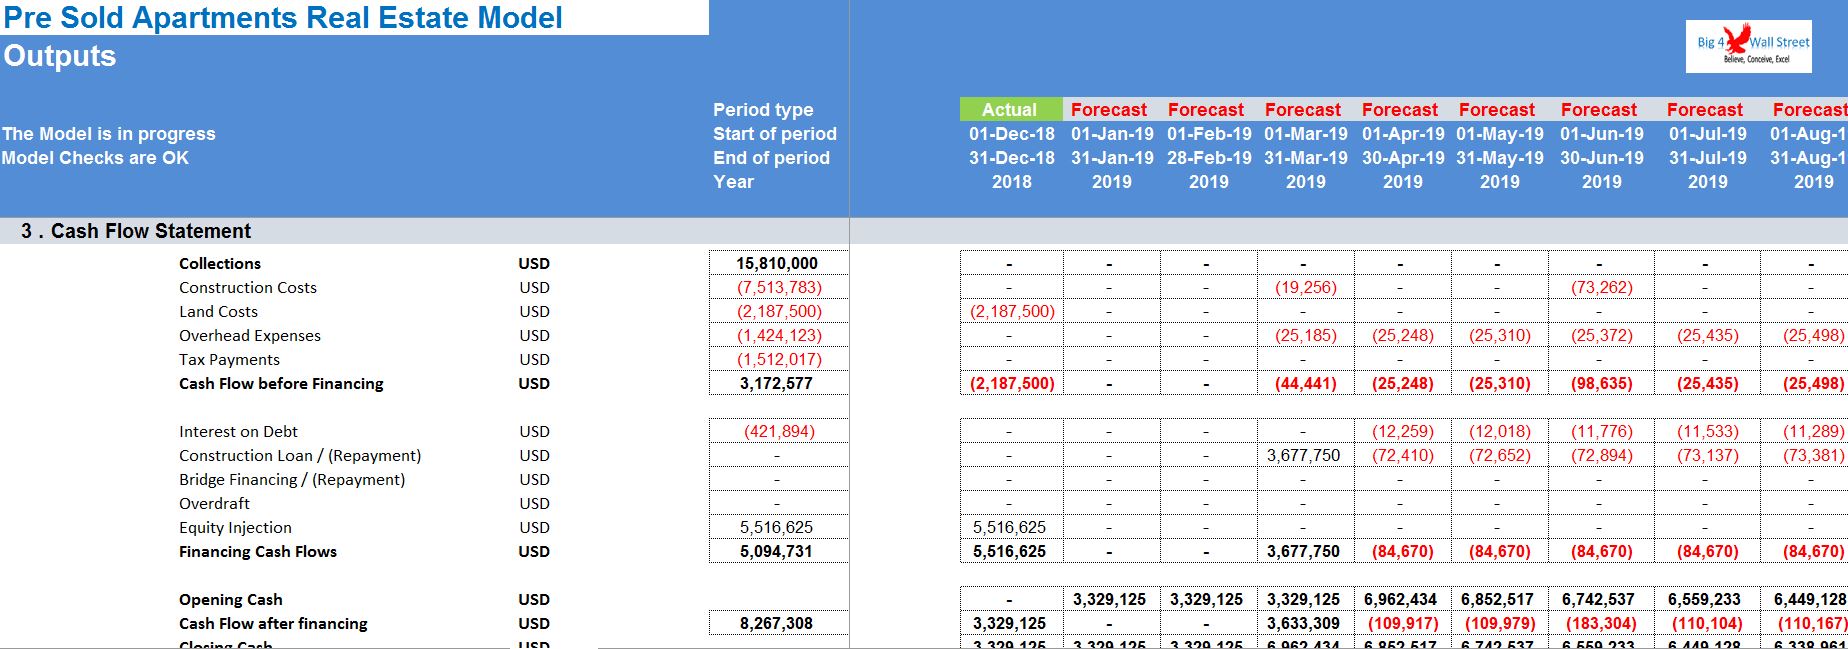
Task: Select Financing Cash Flows total 5,094,731
Action: 778,551
